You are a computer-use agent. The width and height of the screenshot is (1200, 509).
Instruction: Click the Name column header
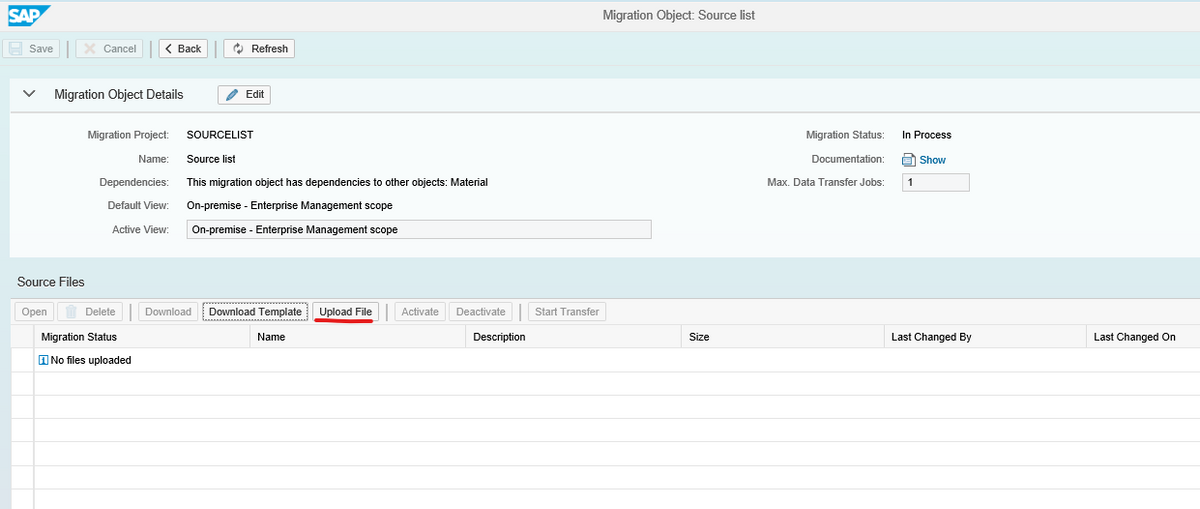(x=358, y=337)
